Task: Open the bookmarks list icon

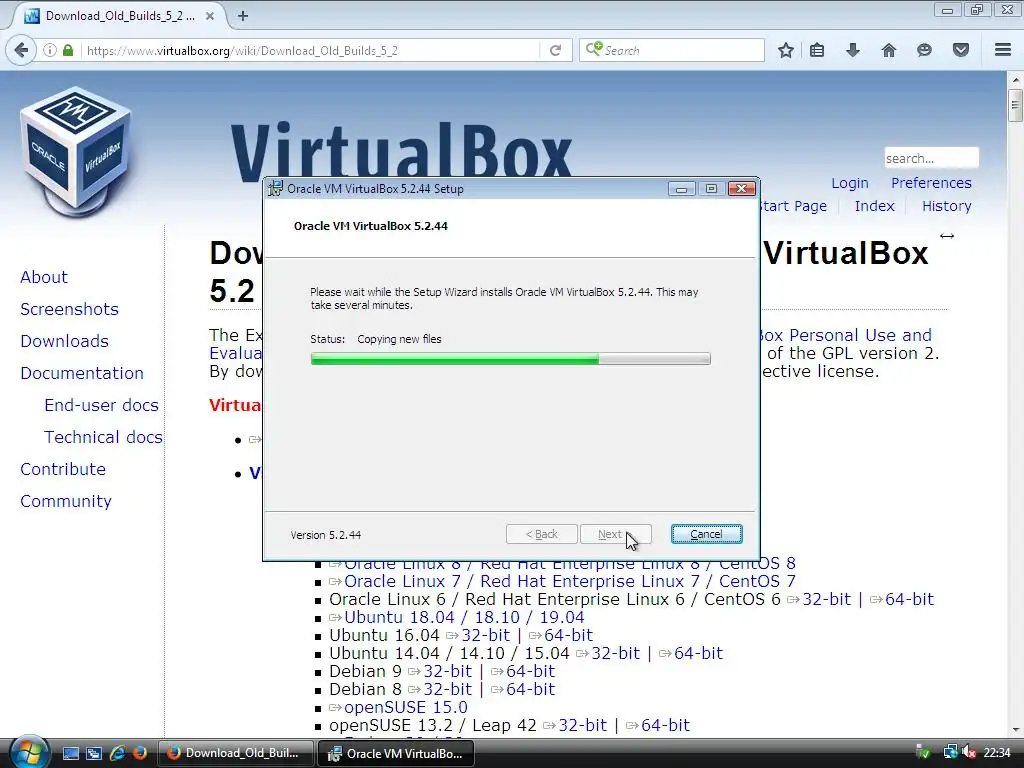Action: tap(817, 50)
